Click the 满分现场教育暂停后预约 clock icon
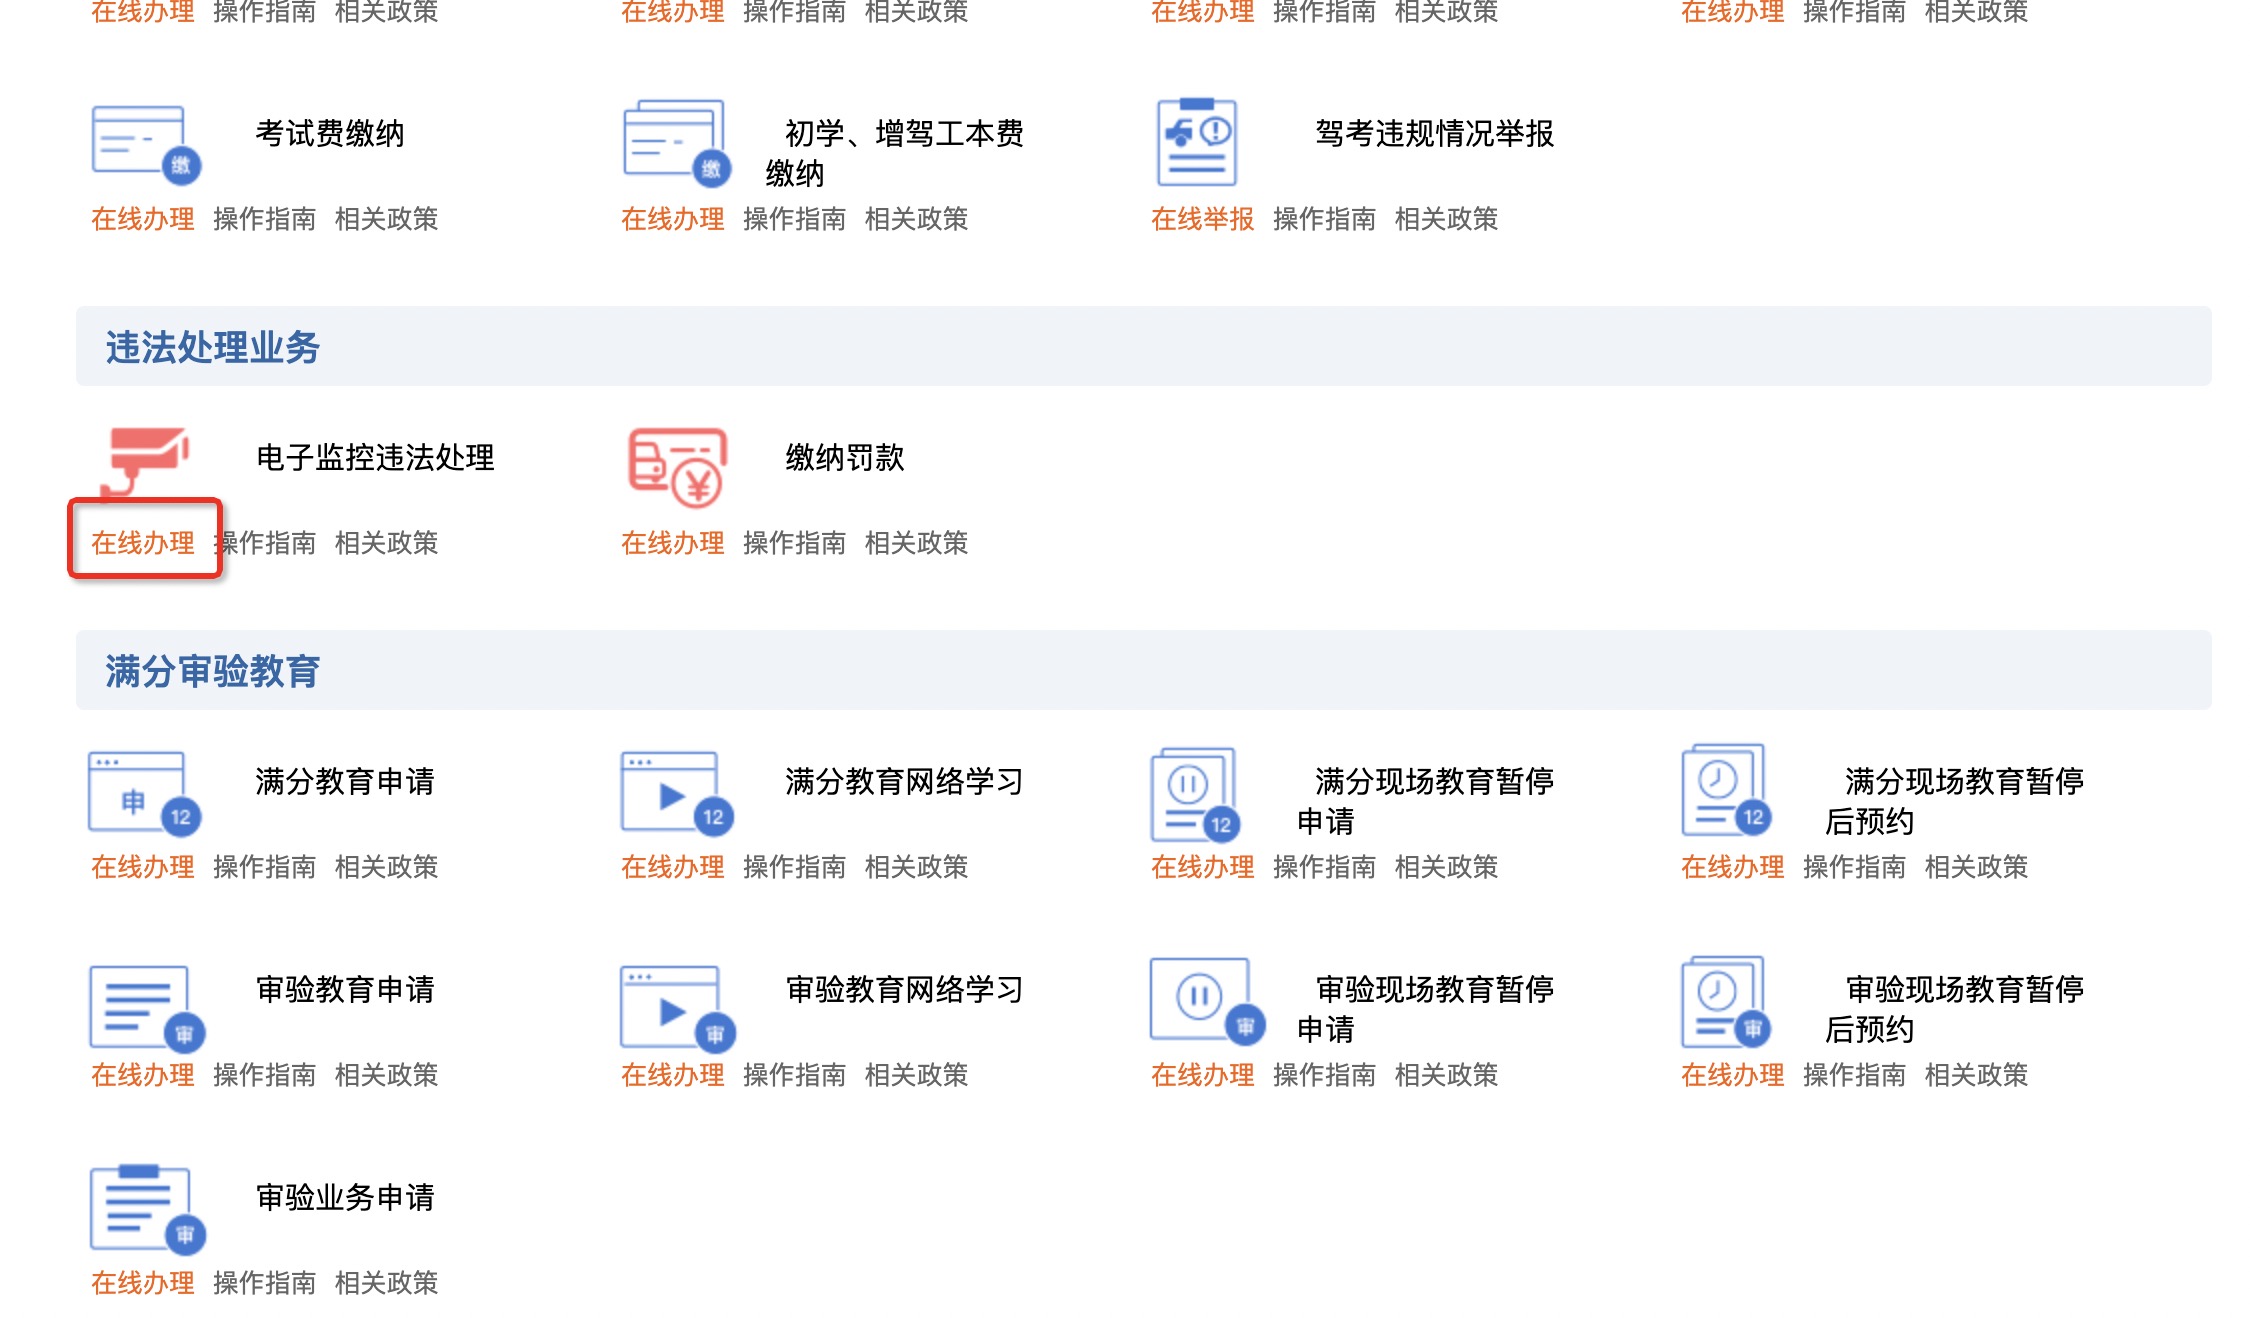 point(1726,790)
